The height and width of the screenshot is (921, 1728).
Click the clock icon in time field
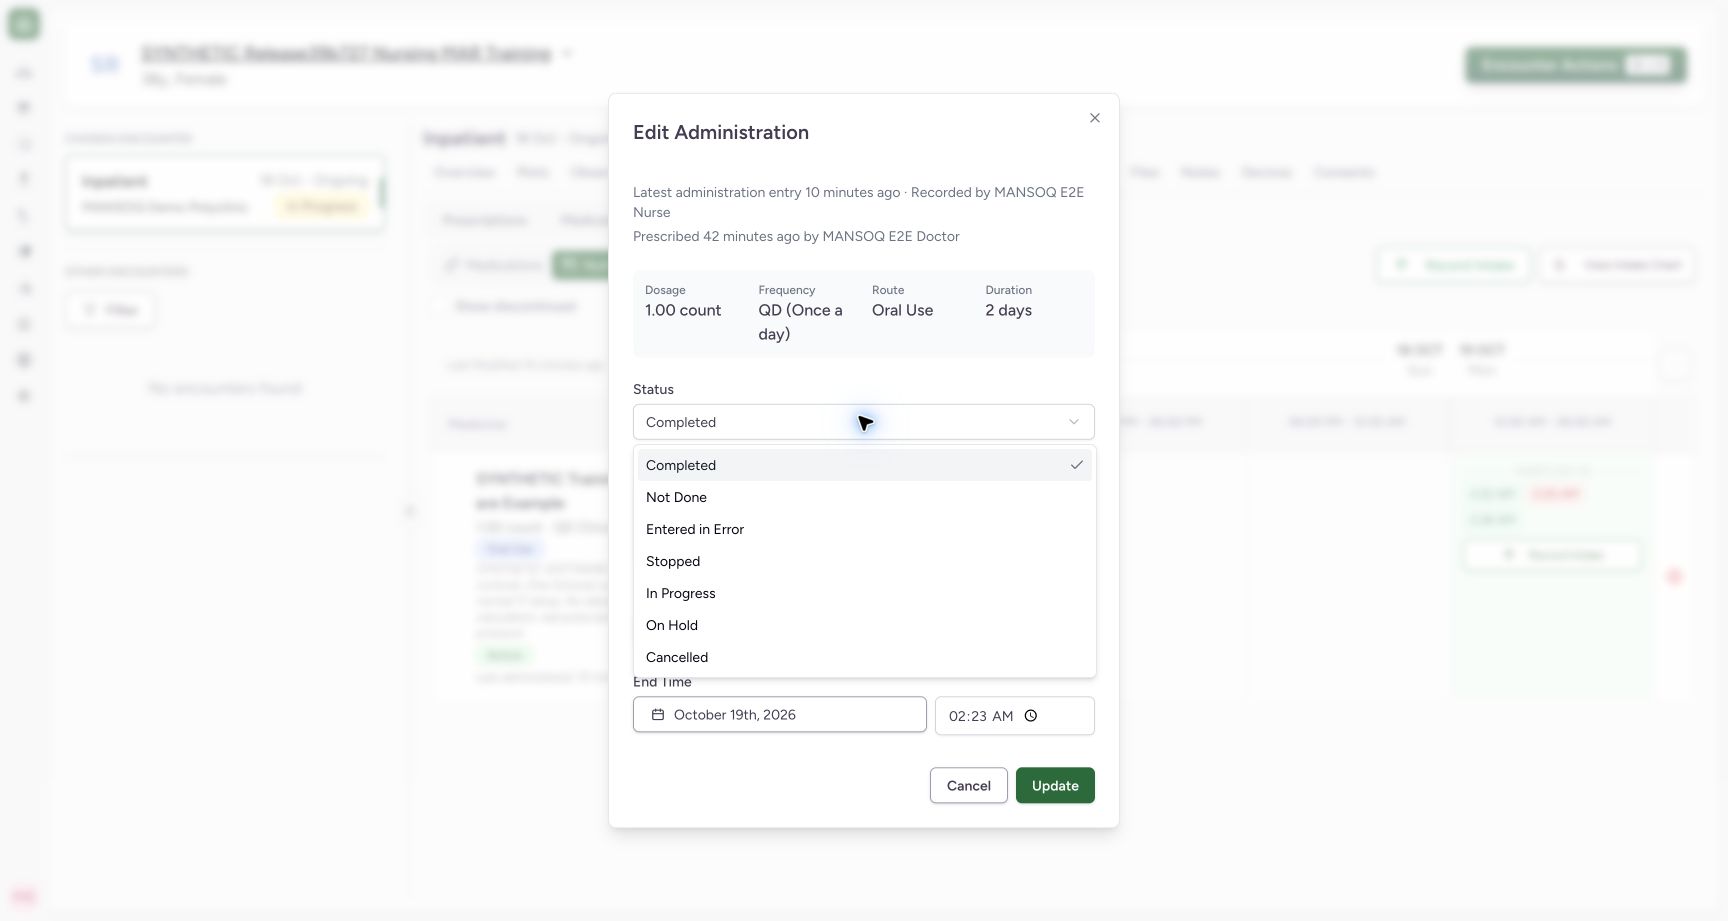coord(1031,716)
